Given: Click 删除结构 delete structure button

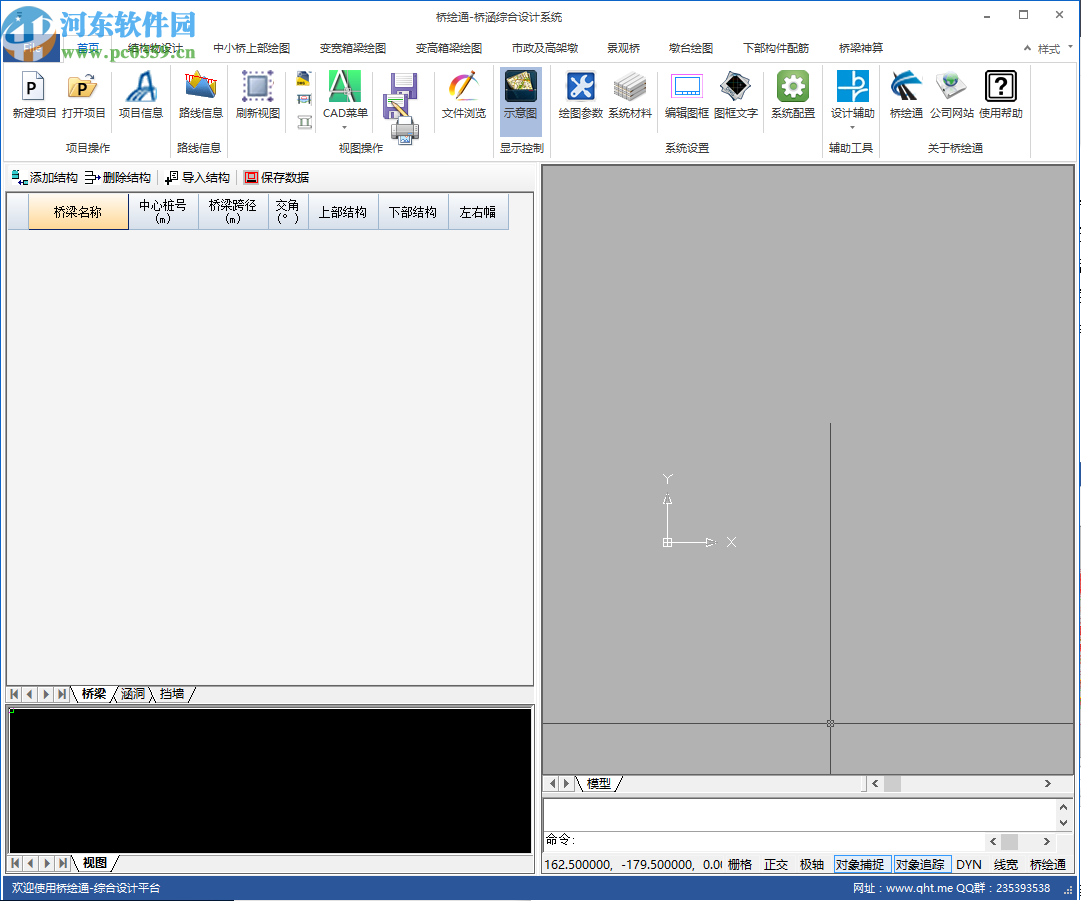Looking at the screenshot, I should point(118,178).
